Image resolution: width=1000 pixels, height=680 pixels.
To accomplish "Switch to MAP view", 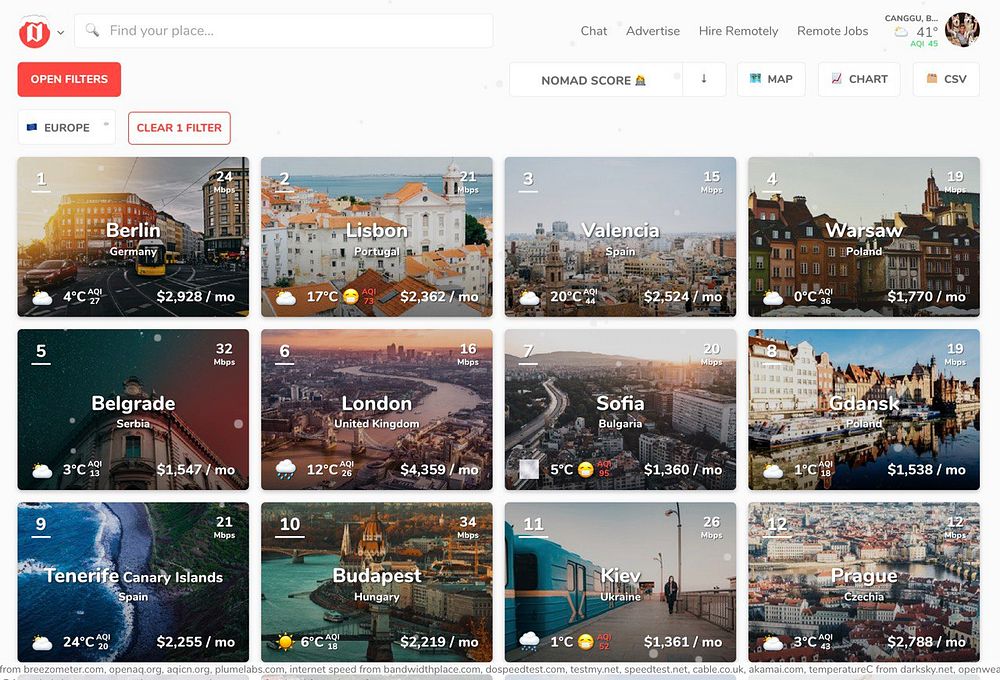I will pyautogui.click(x=771, y=79).
